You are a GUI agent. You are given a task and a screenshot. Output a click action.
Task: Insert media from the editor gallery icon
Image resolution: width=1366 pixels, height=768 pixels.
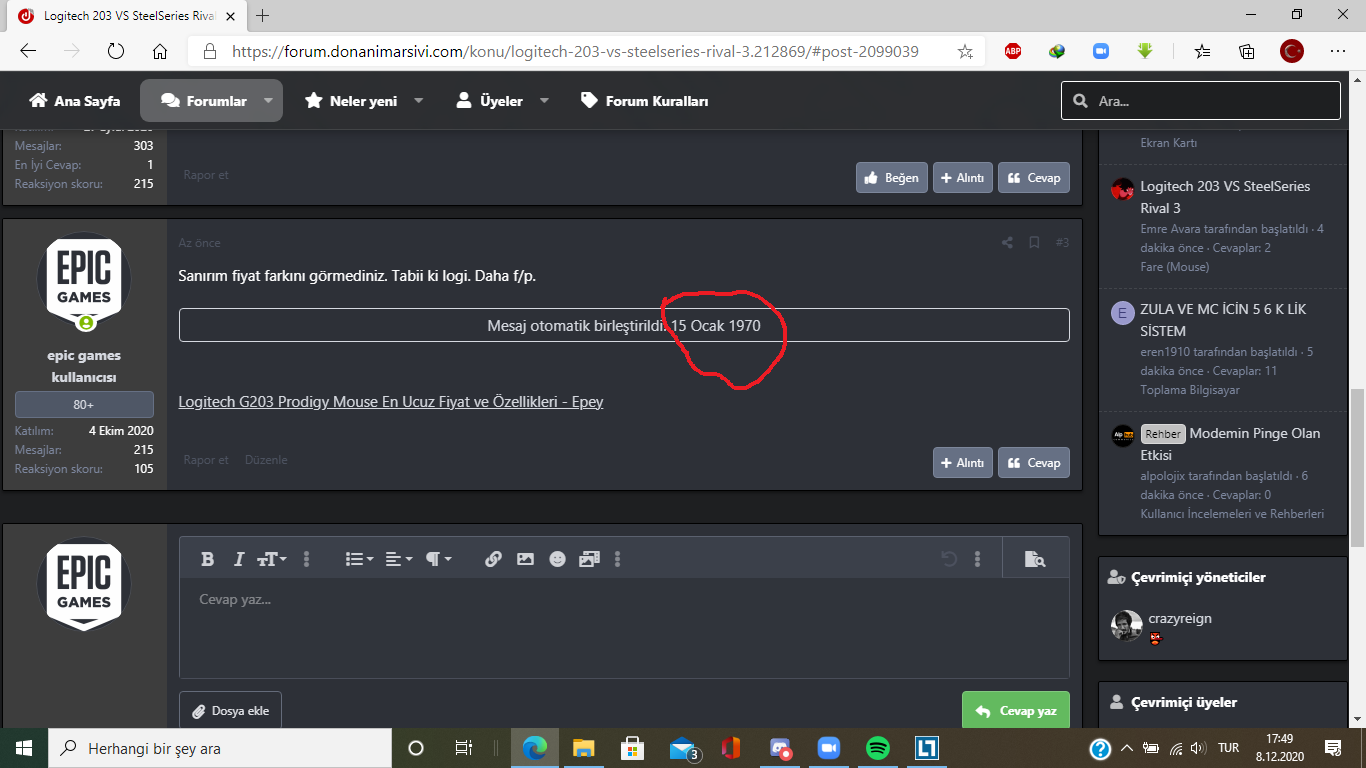(589, 559)
